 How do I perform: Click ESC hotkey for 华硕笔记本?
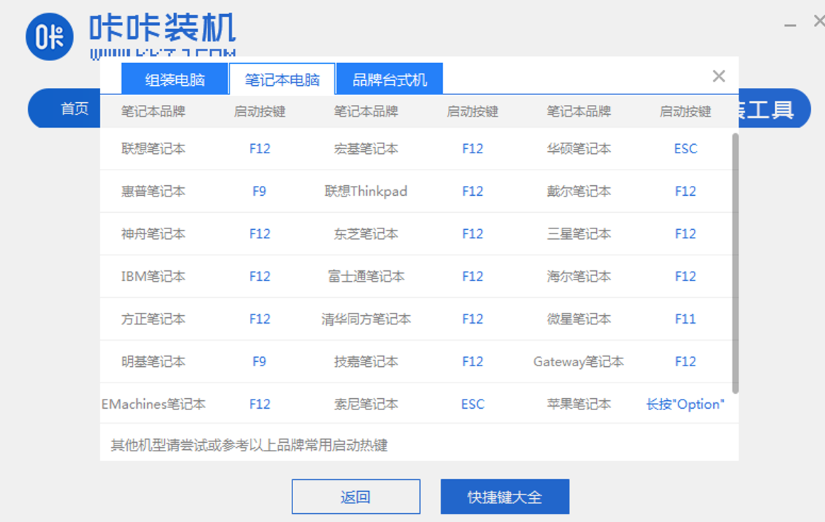[685, 149]
